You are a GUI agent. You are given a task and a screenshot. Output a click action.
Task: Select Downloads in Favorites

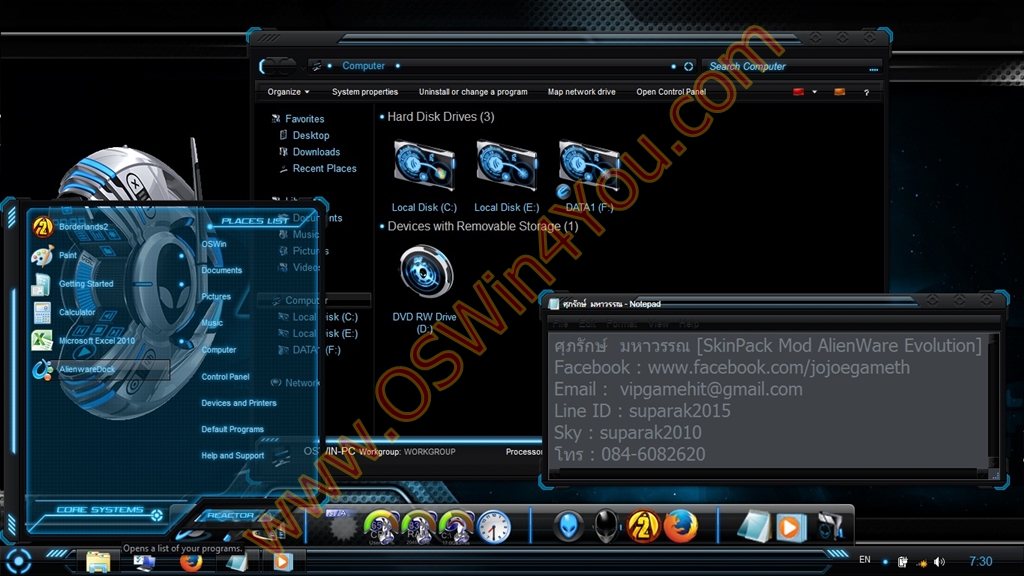pos(316,152)
